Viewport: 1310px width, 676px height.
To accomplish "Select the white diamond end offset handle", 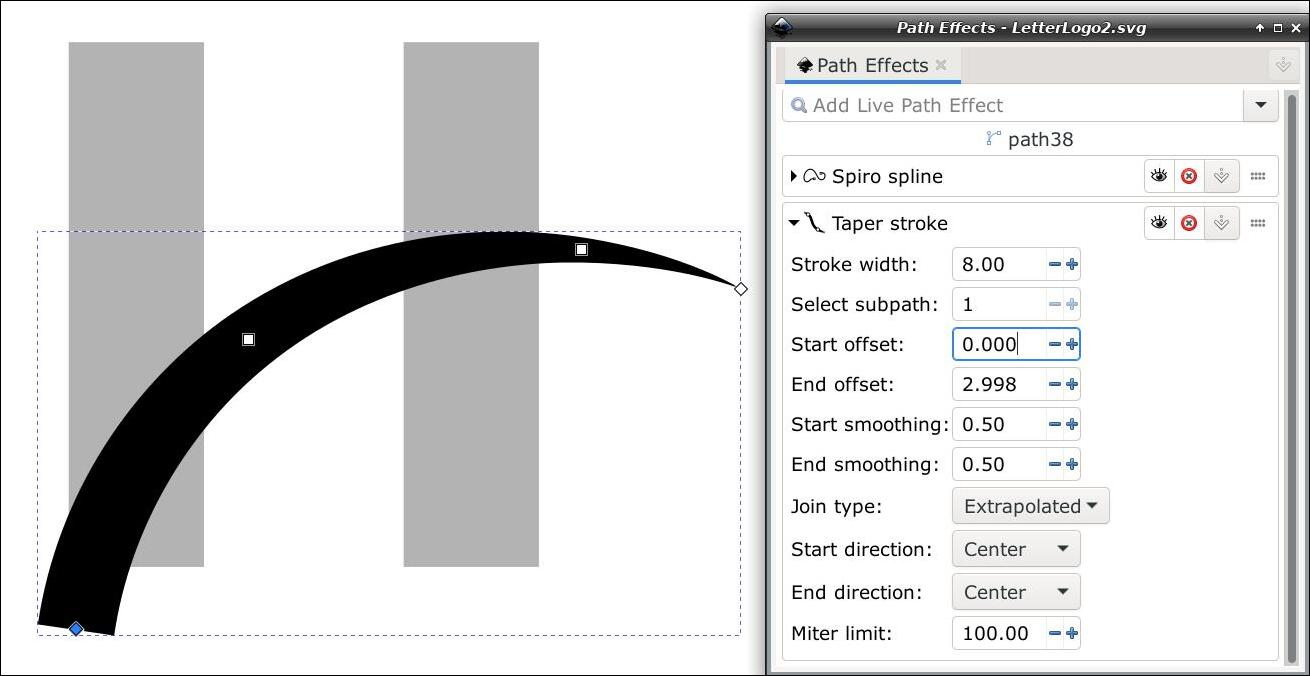I will [741, 289].
